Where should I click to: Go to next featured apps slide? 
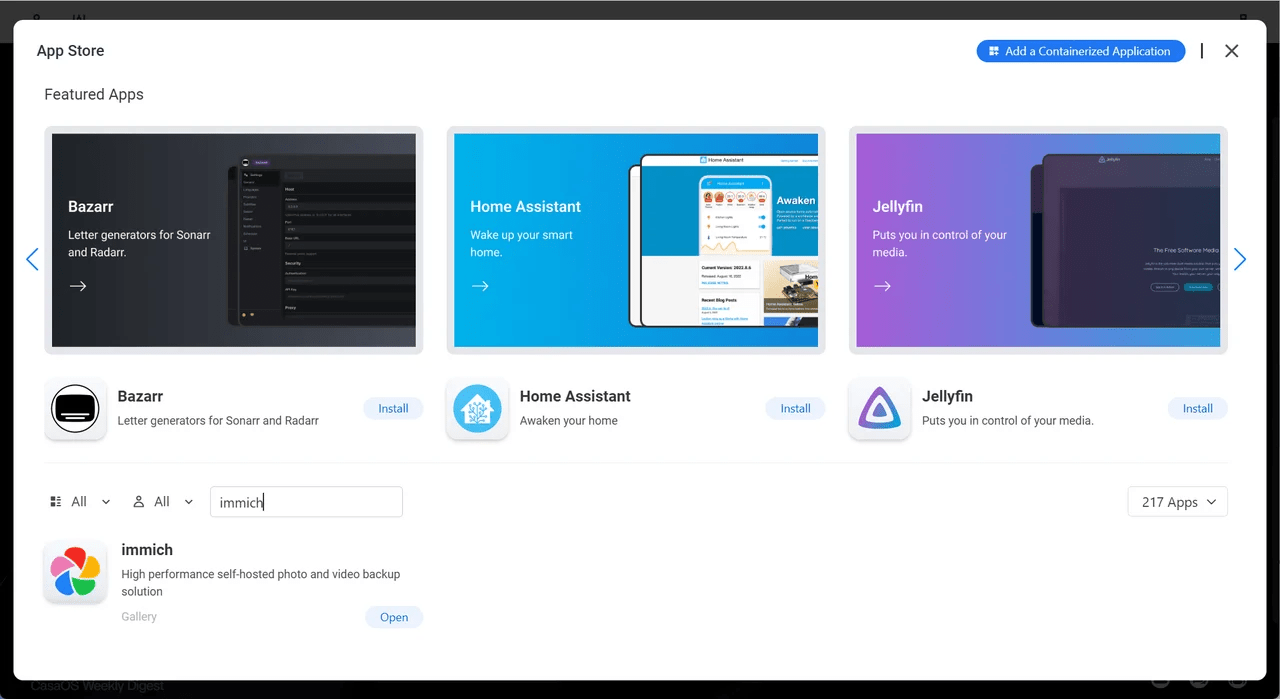[1240, 260]
